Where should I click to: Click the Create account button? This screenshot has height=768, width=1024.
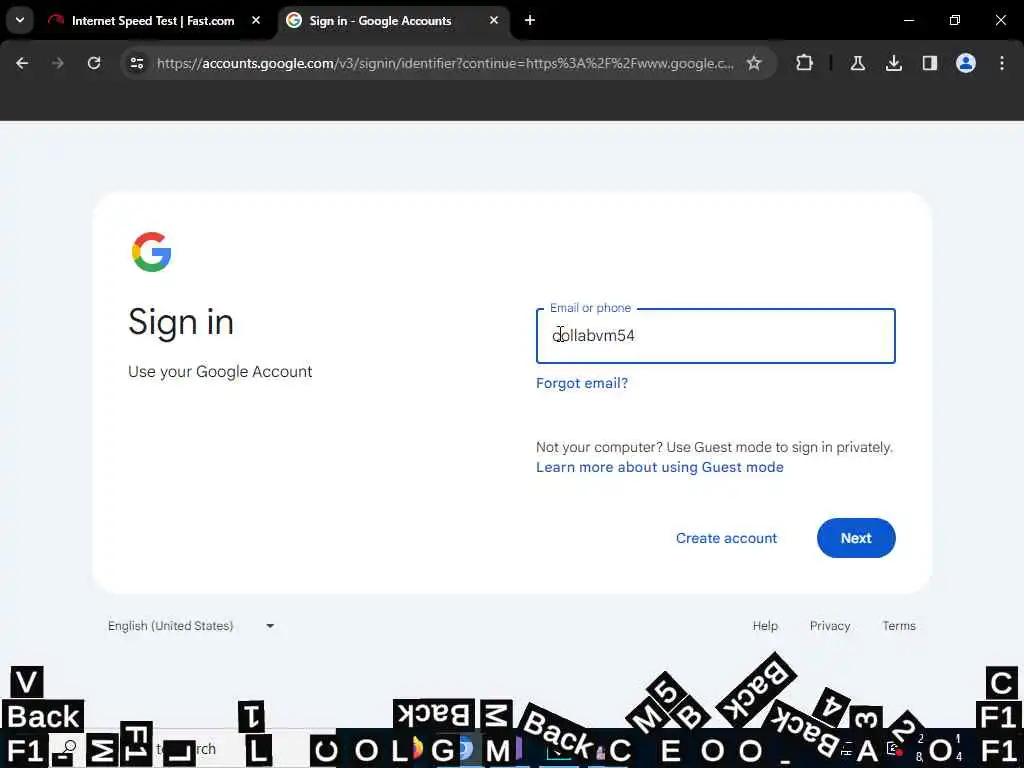point(726,538)
